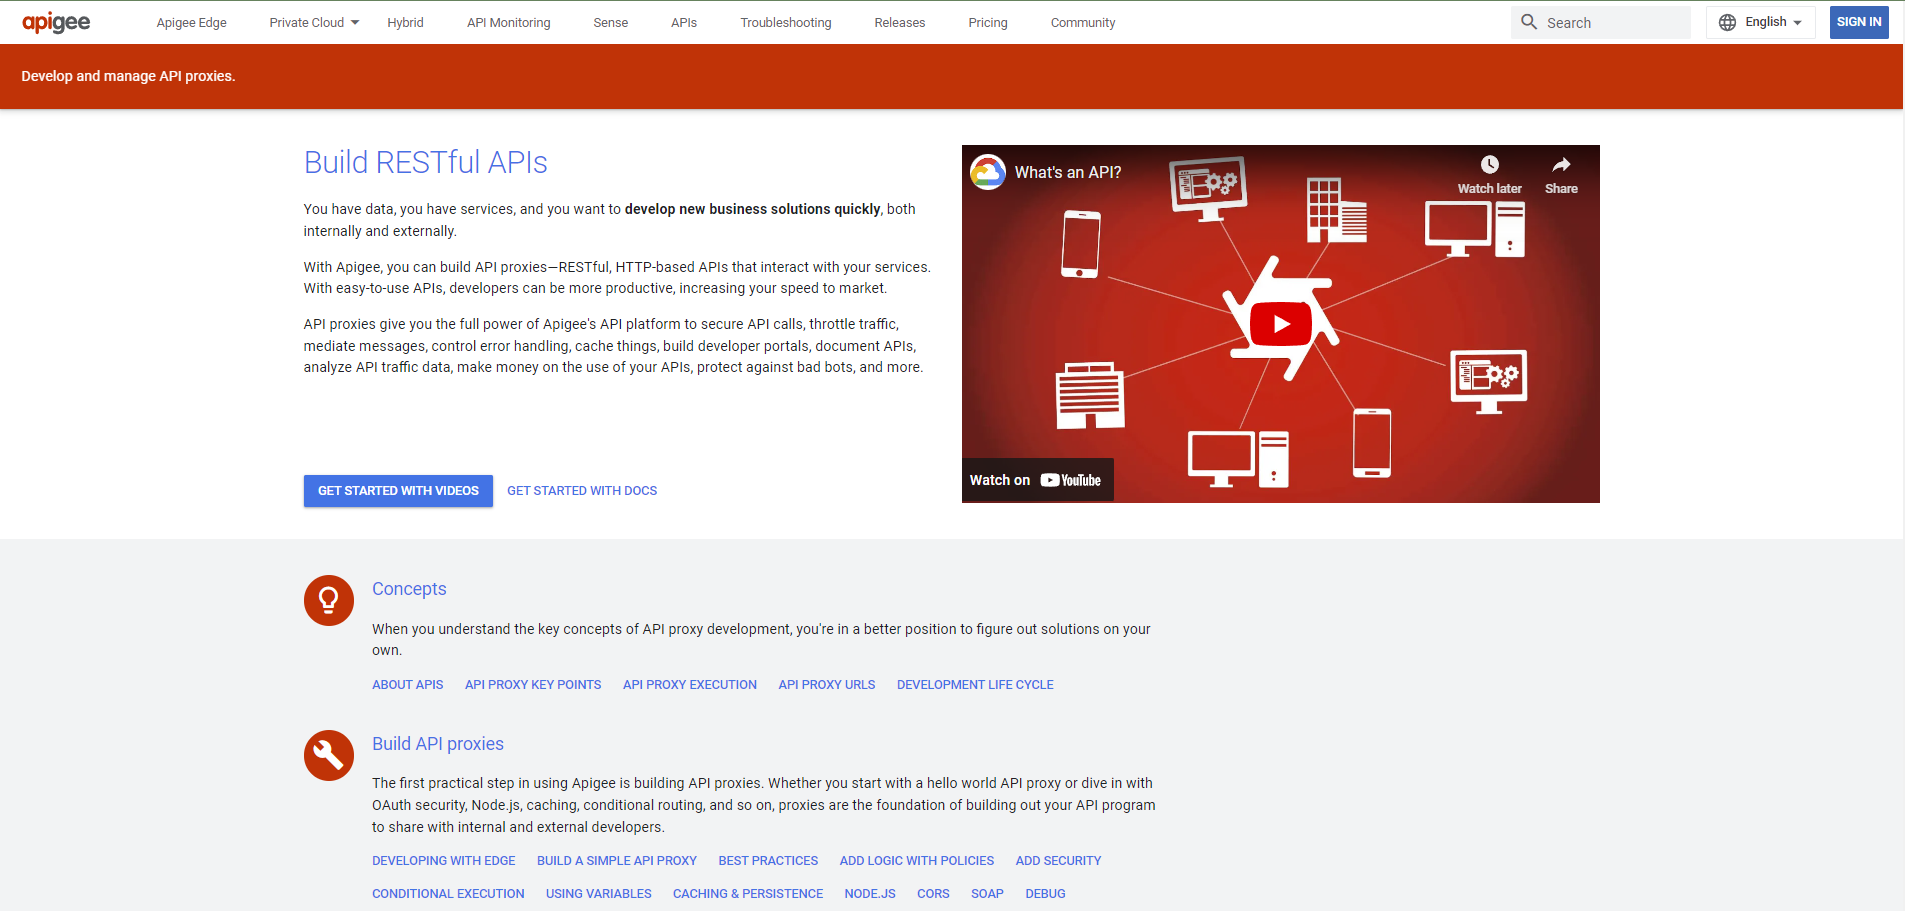Click the Apigee logo
The height and width of the screenshot is (911, 1905).
(56, 22)
